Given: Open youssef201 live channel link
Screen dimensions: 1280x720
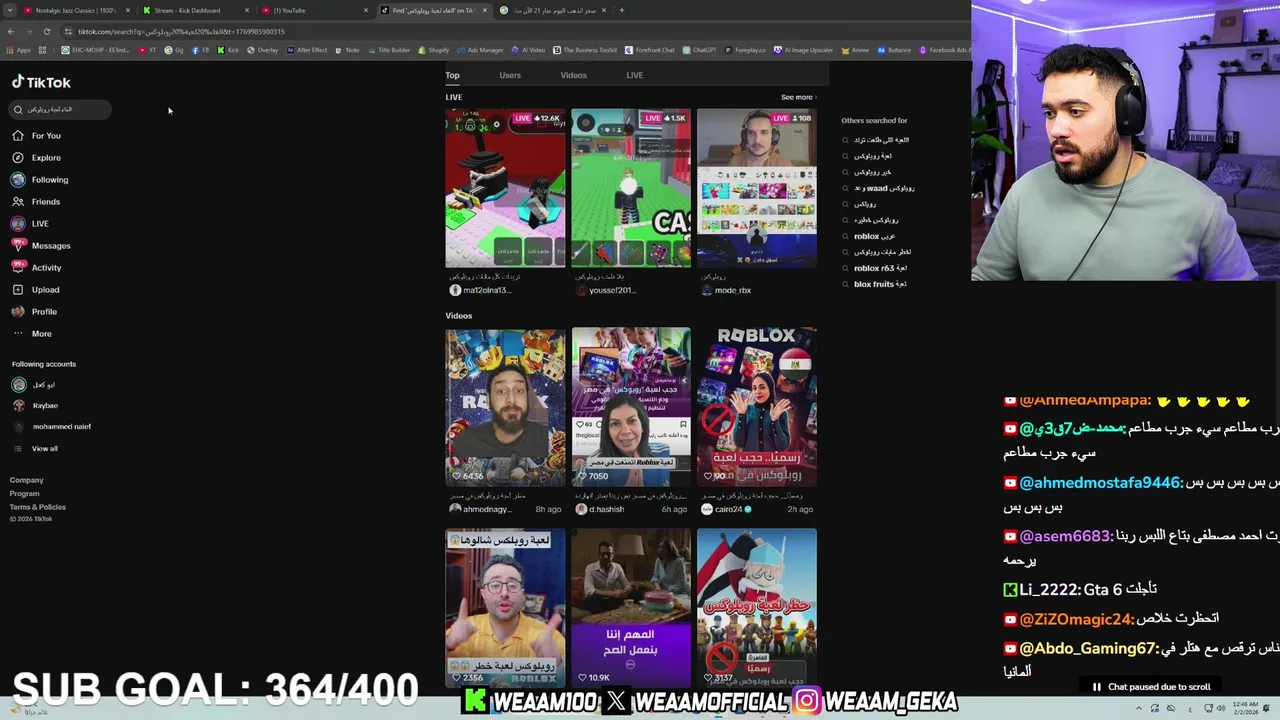Looking at the screenshot, I should 606,290.
